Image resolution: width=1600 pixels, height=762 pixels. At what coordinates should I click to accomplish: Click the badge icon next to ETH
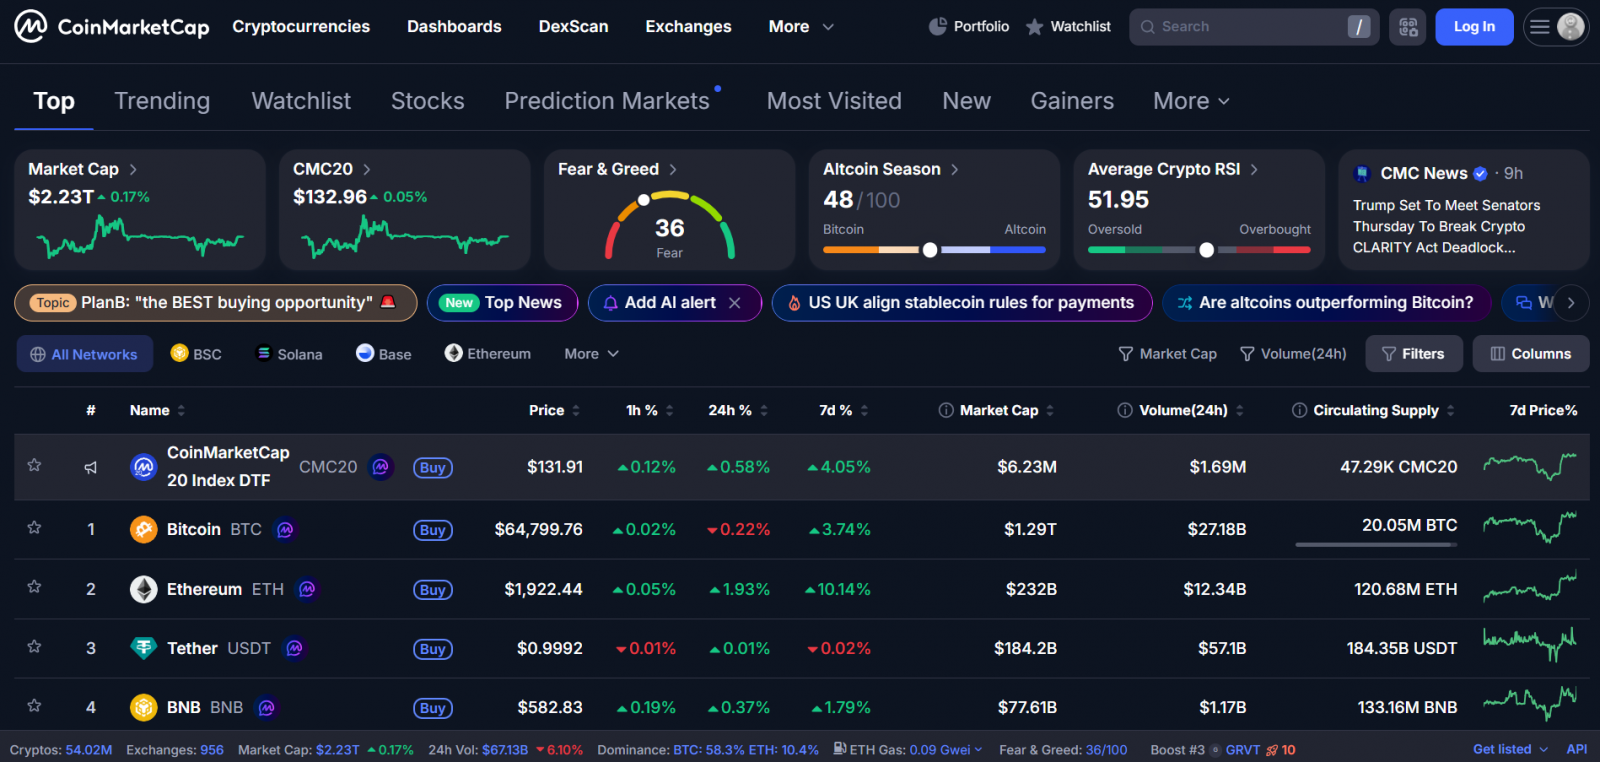click(x=307, y=590)
